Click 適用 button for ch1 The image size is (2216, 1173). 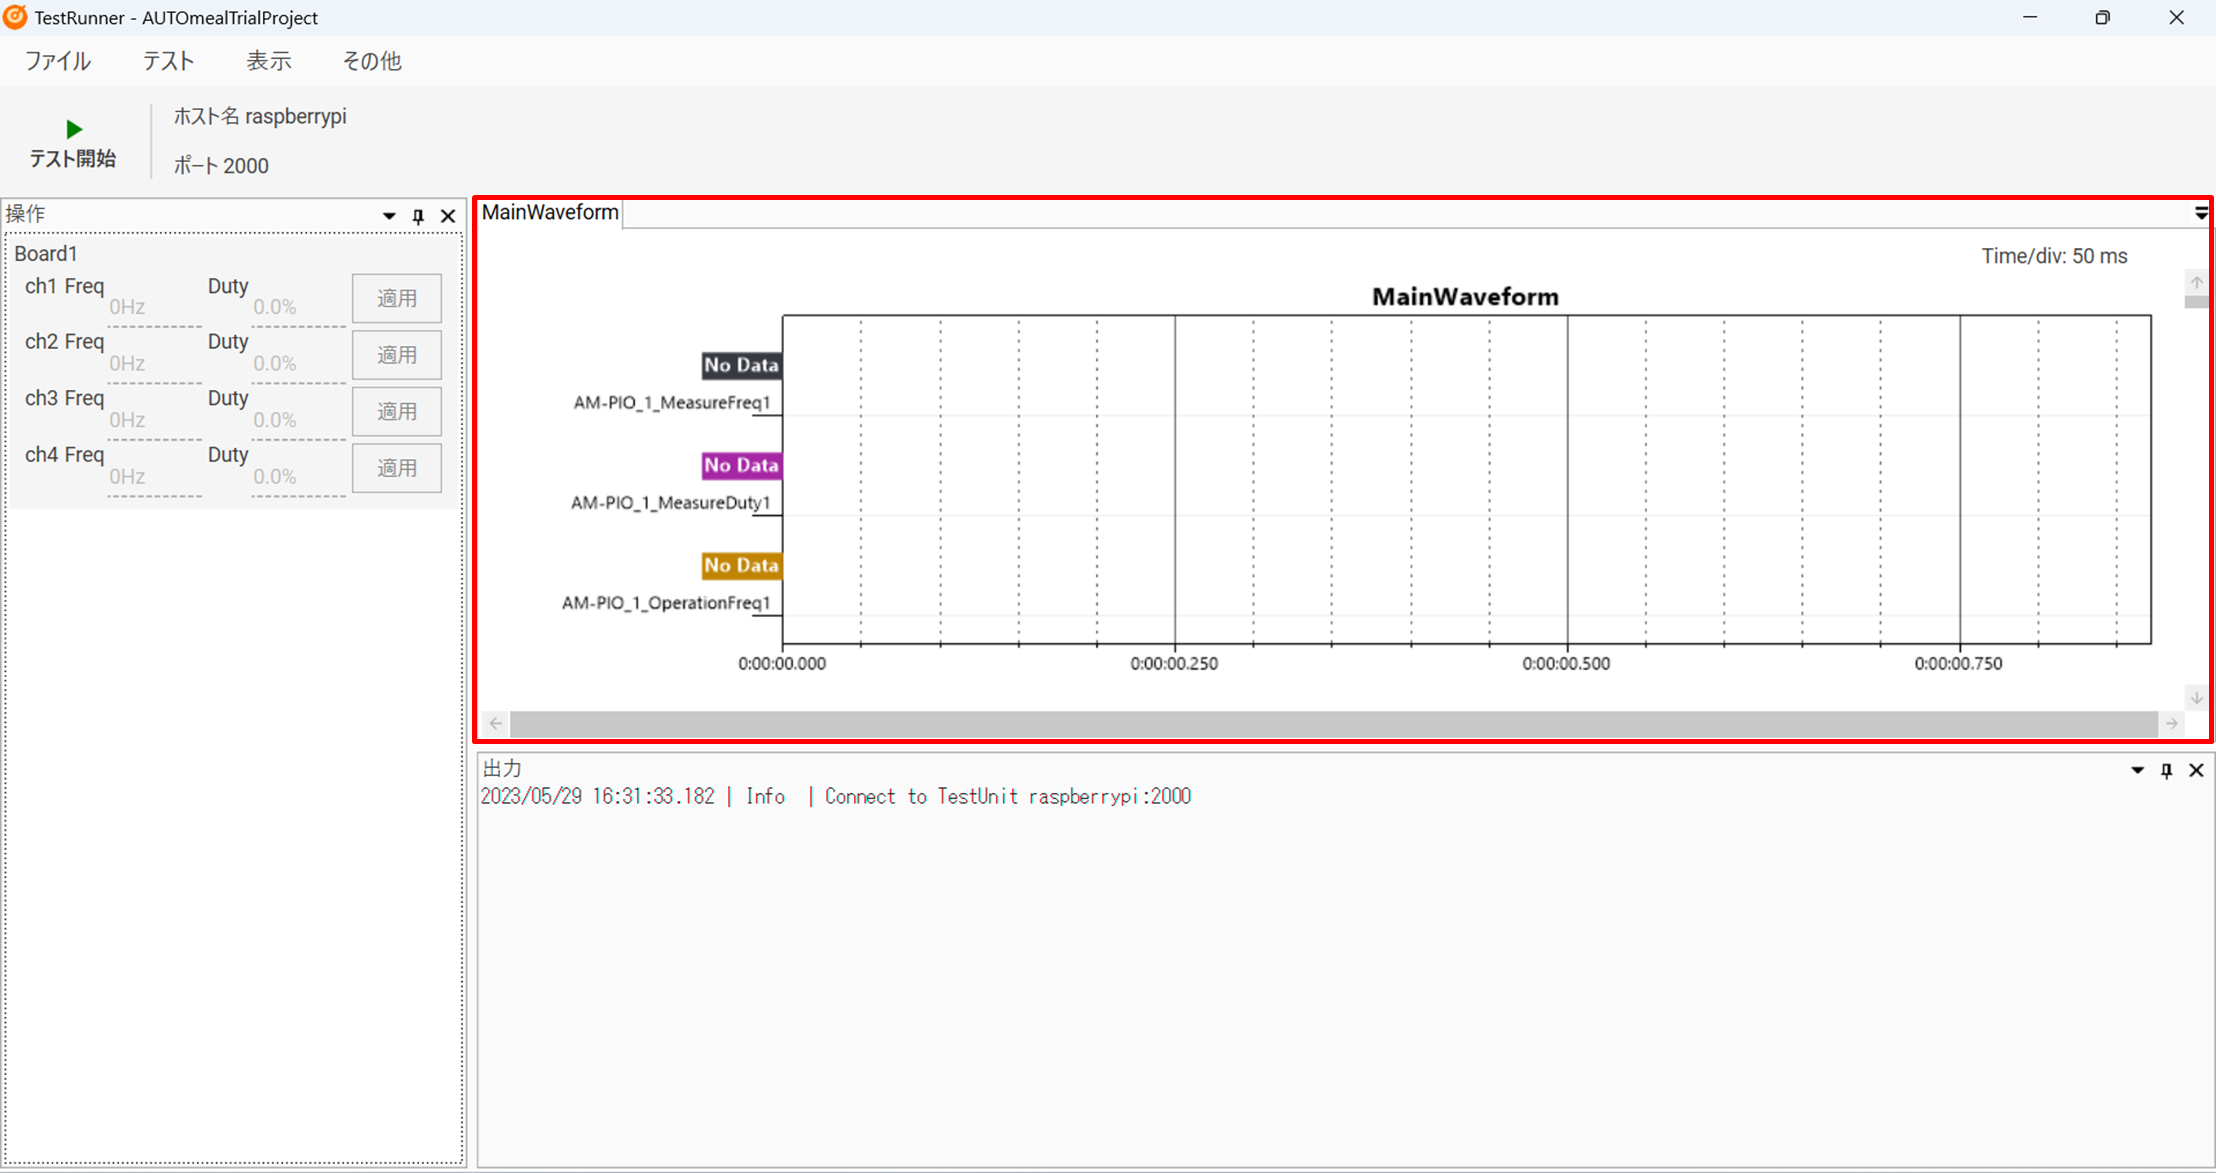pos(396,298)
